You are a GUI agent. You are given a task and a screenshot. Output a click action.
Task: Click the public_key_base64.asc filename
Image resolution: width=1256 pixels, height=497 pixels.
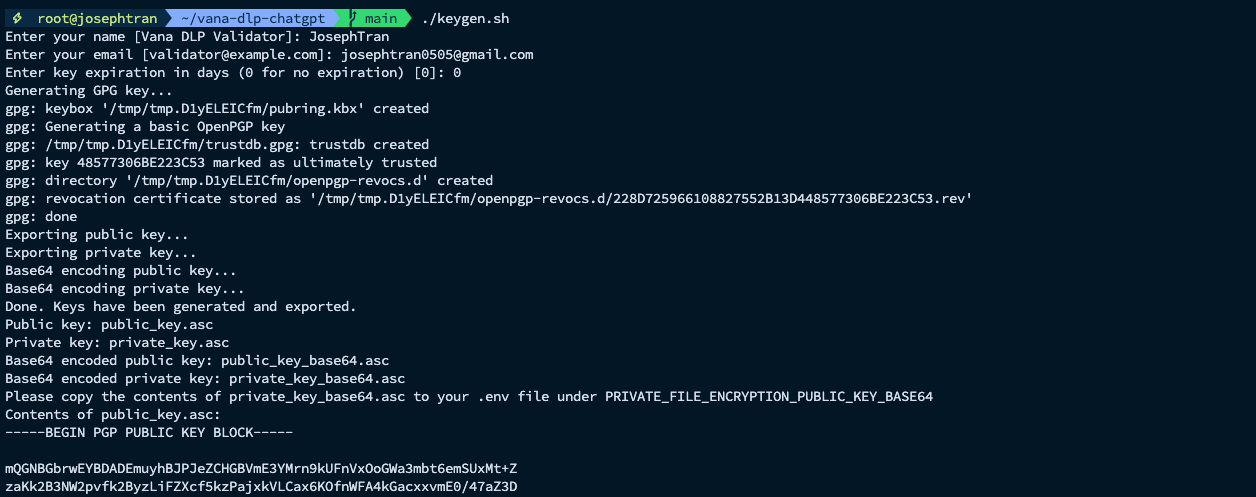[x=305, y=361]
